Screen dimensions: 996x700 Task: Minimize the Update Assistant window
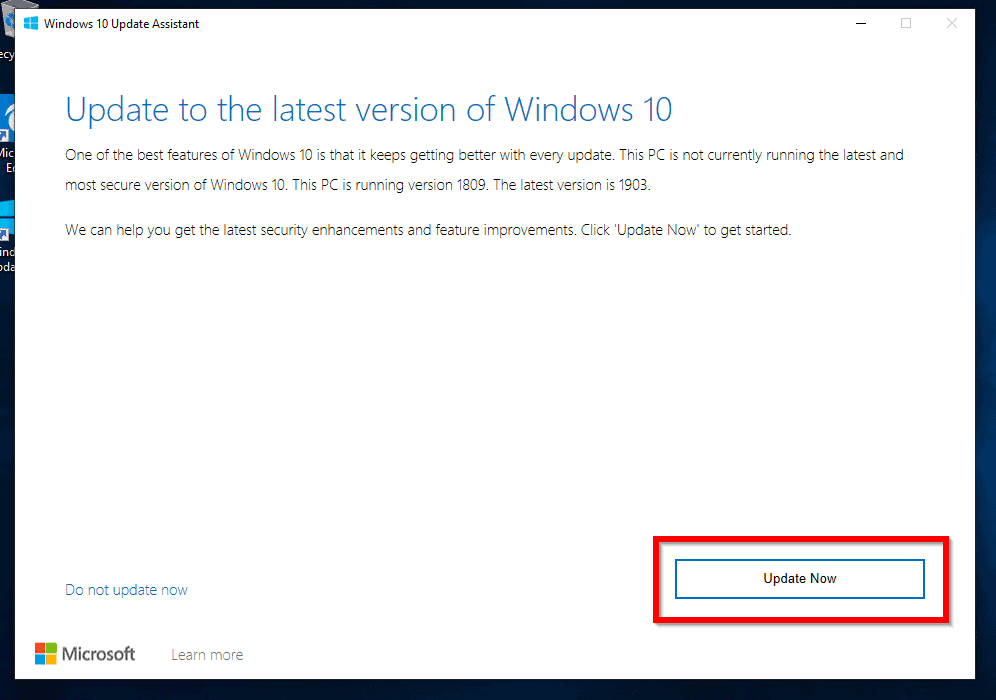(861, 24)
